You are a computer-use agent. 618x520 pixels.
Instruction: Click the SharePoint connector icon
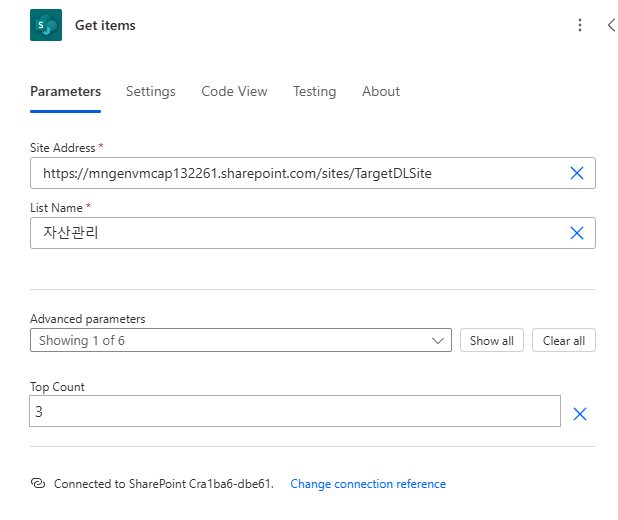(x=46, y=25)
